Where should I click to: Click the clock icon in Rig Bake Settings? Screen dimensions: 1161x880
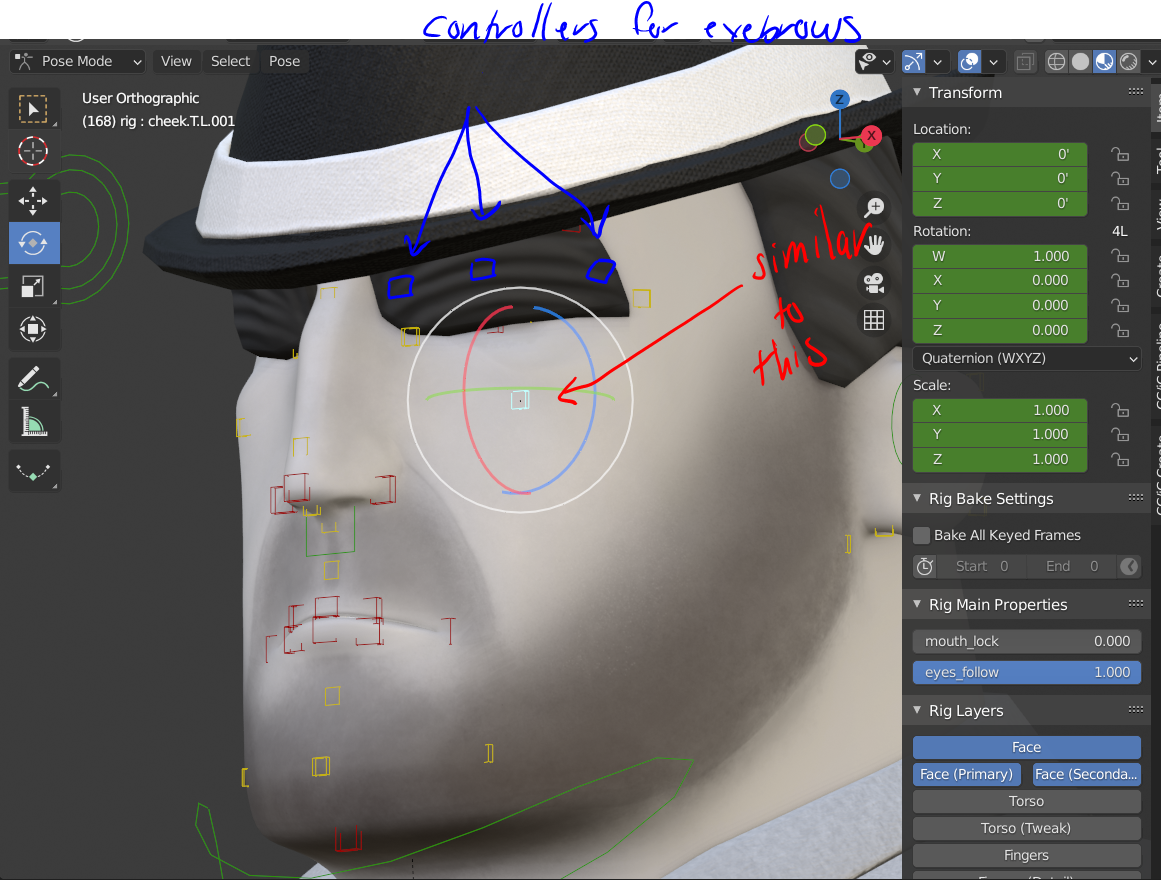tap(925, 567)
